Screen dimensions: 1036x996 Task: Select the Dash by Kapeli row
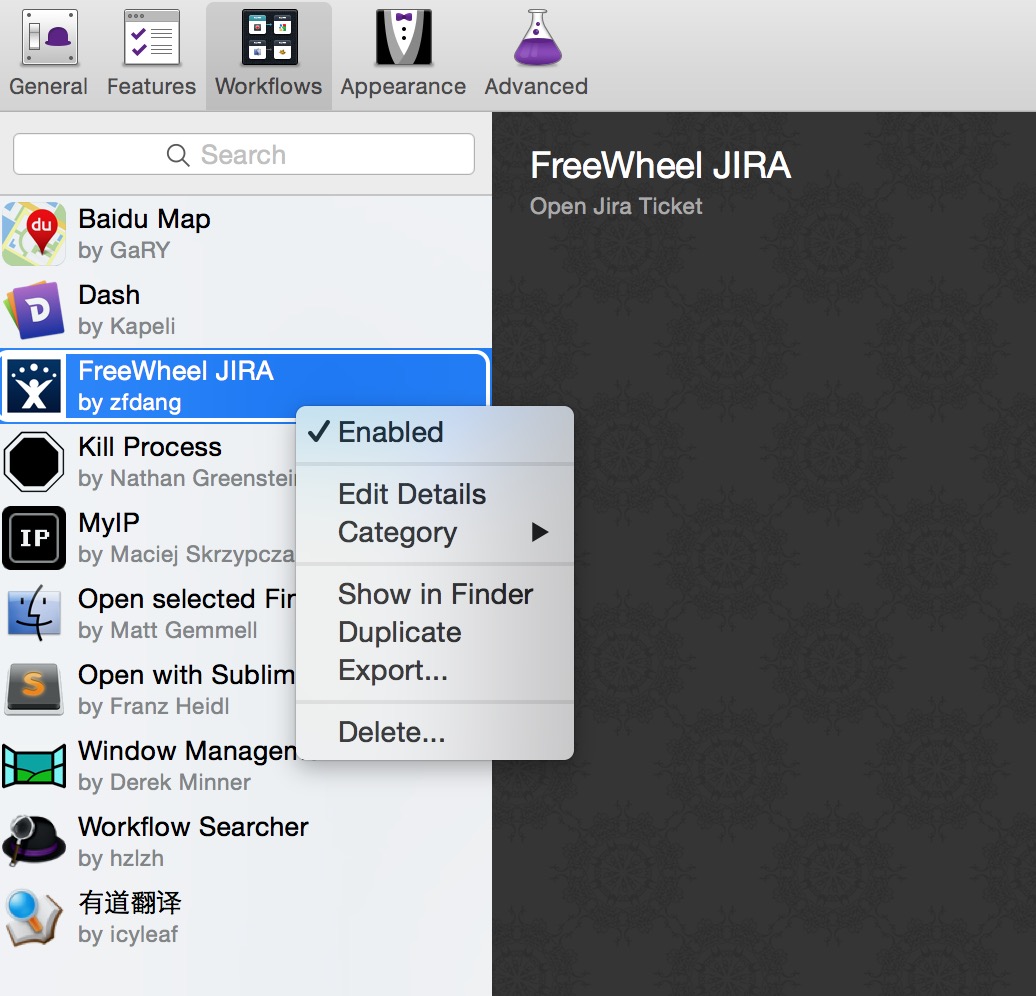pyautogui.click(x=246, y=310)
